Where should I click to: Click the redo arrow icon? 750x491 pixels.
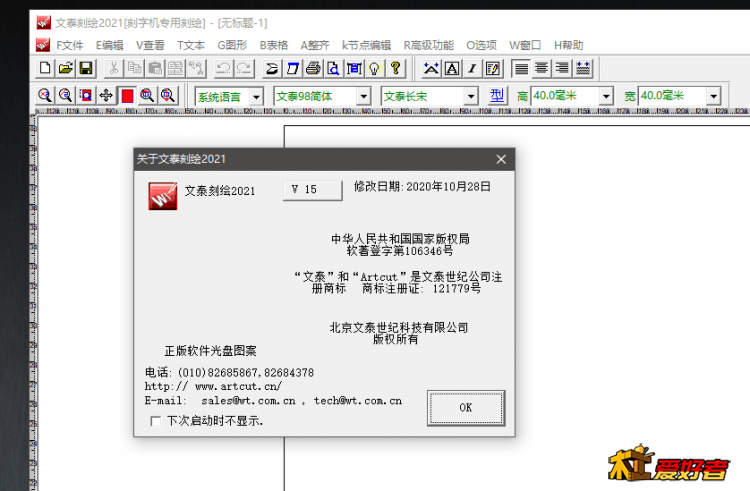click(244, 68)
